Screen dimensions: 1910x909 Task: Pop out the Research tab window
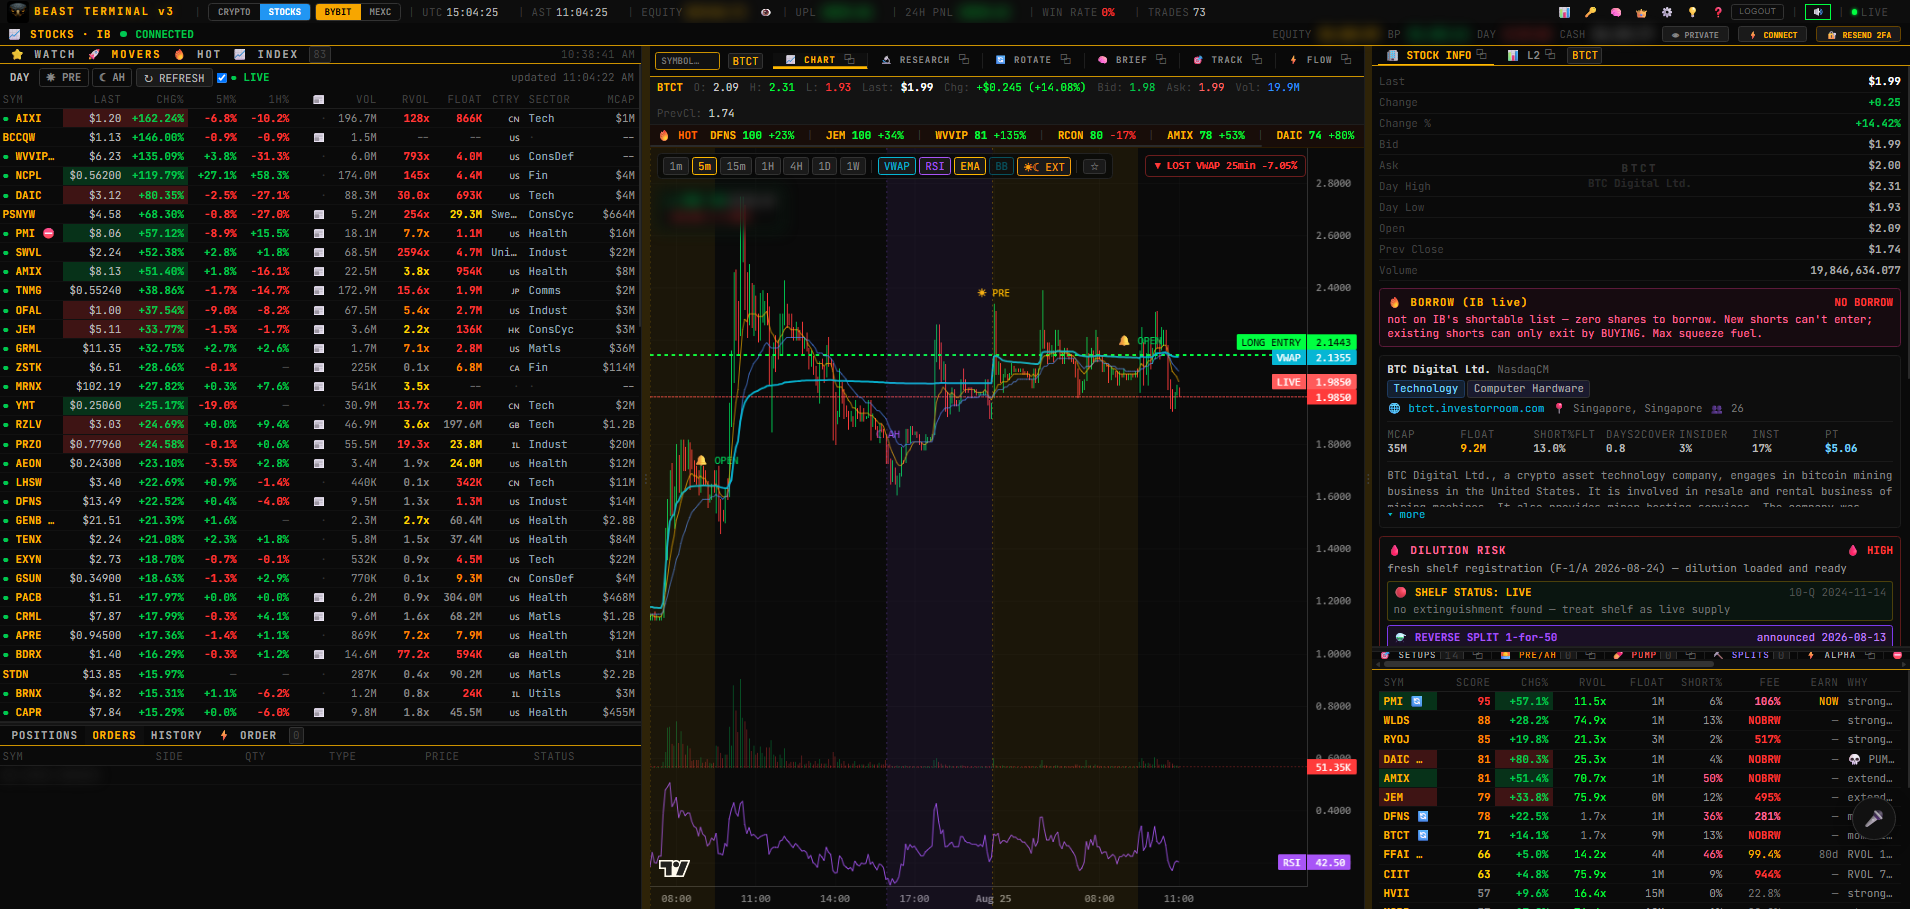(964, 59)
